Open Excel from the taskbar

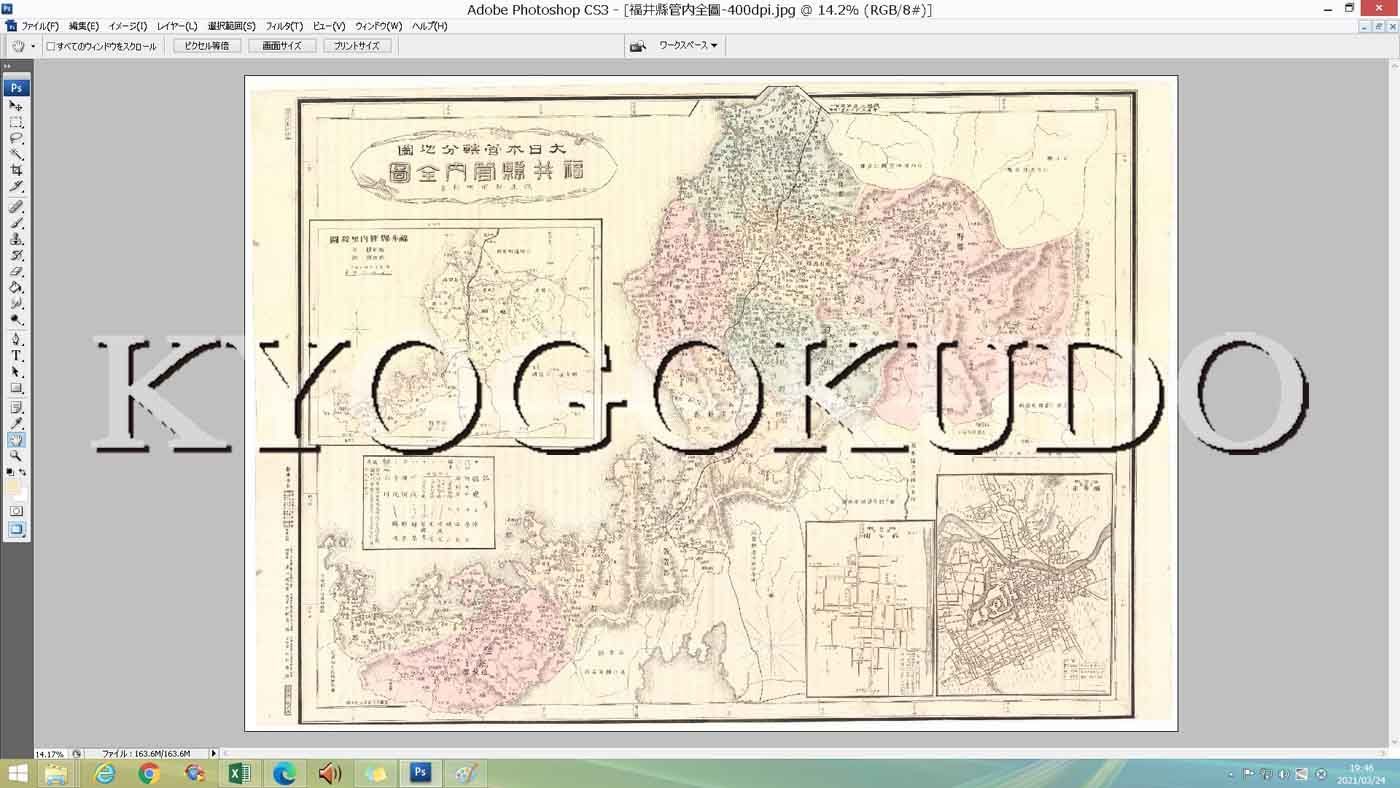click(239, 773)
